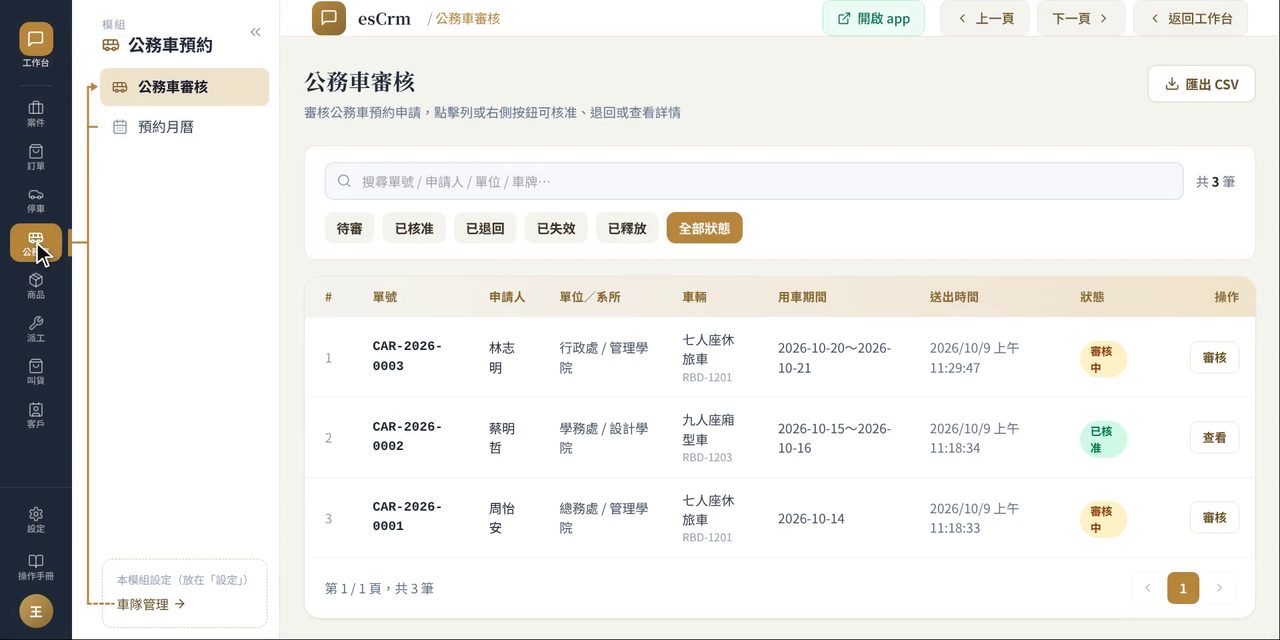Open the 叫貨 ordering module

[x=36, y=372]
